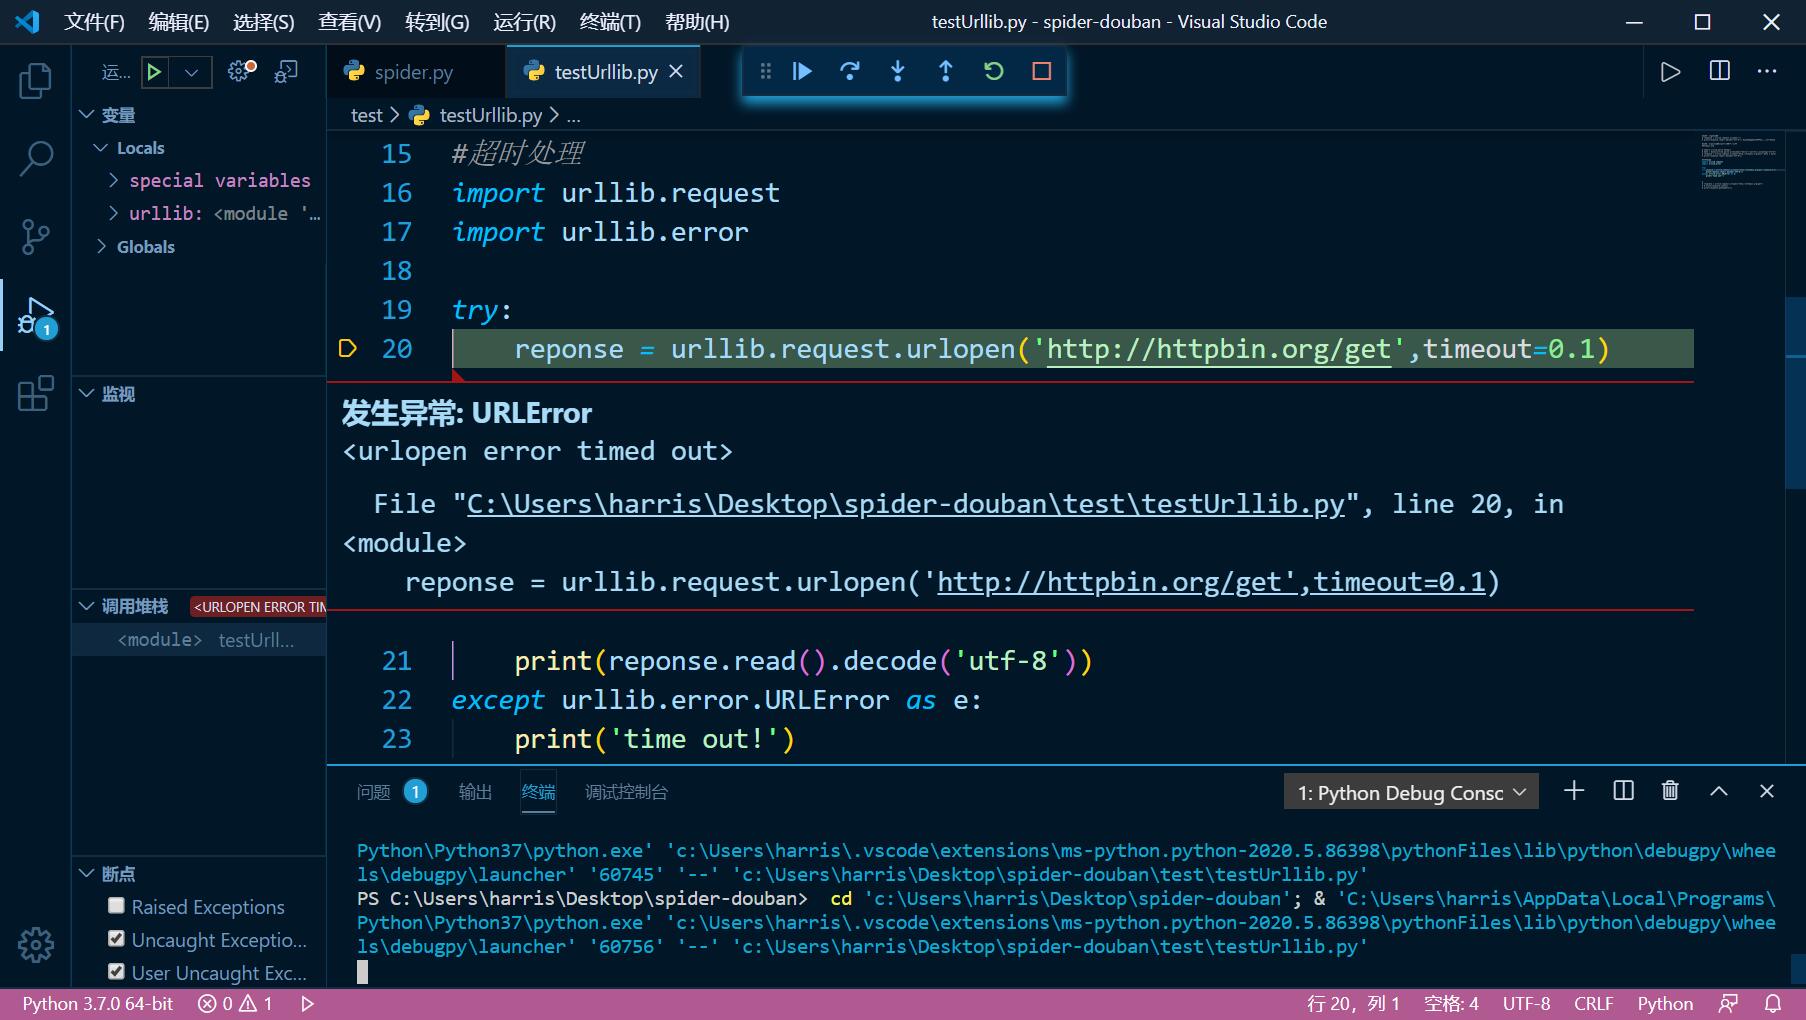Maximize the panel with up chevron
1806x1020 pixels.
click(1719, 791)
